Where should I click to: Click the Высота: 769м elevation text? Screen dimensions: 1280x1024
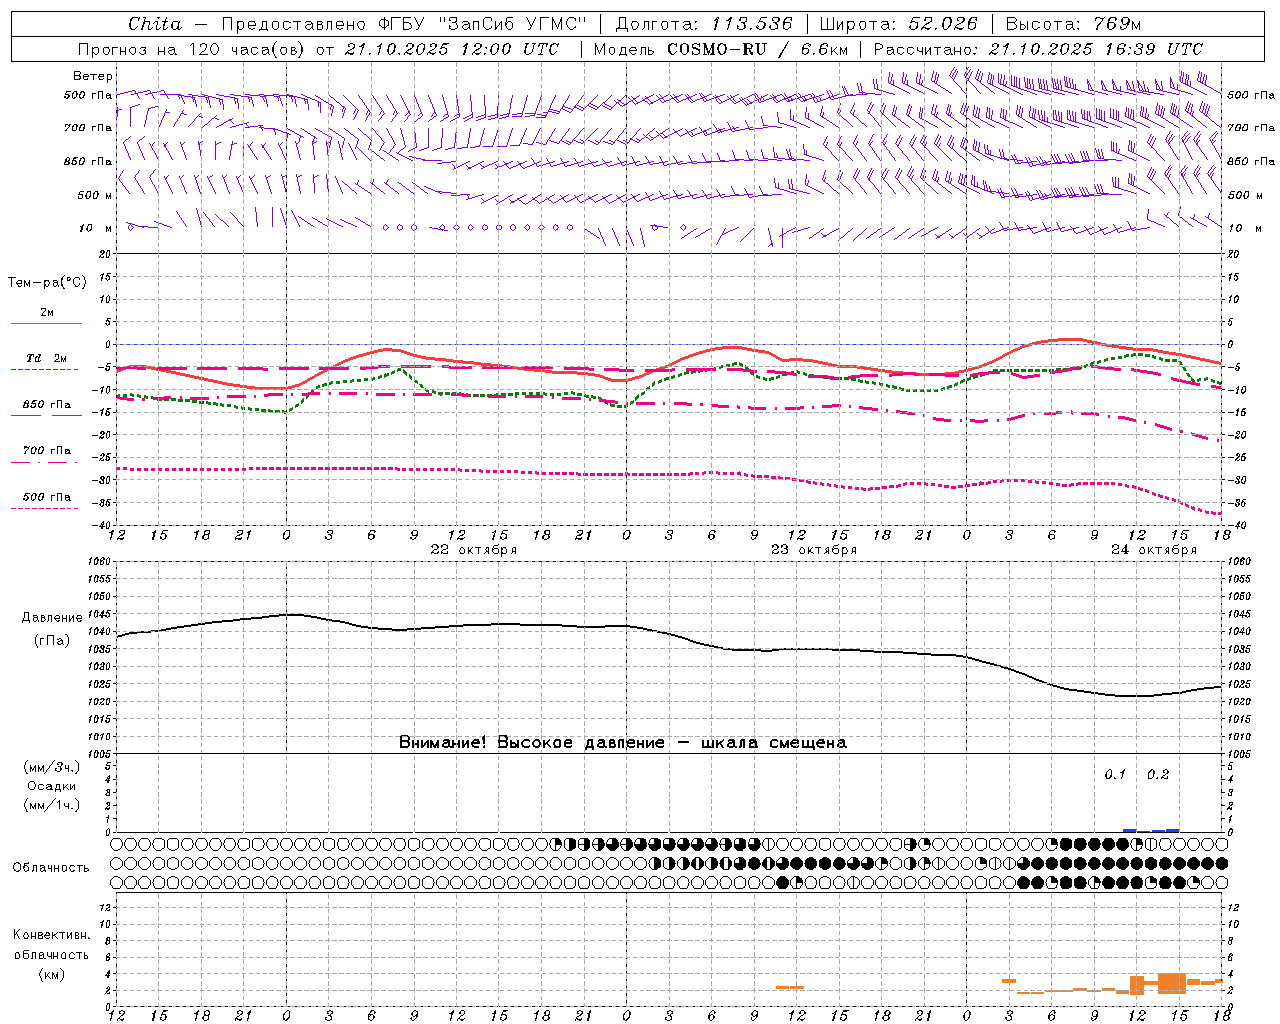coord(1074,24)
